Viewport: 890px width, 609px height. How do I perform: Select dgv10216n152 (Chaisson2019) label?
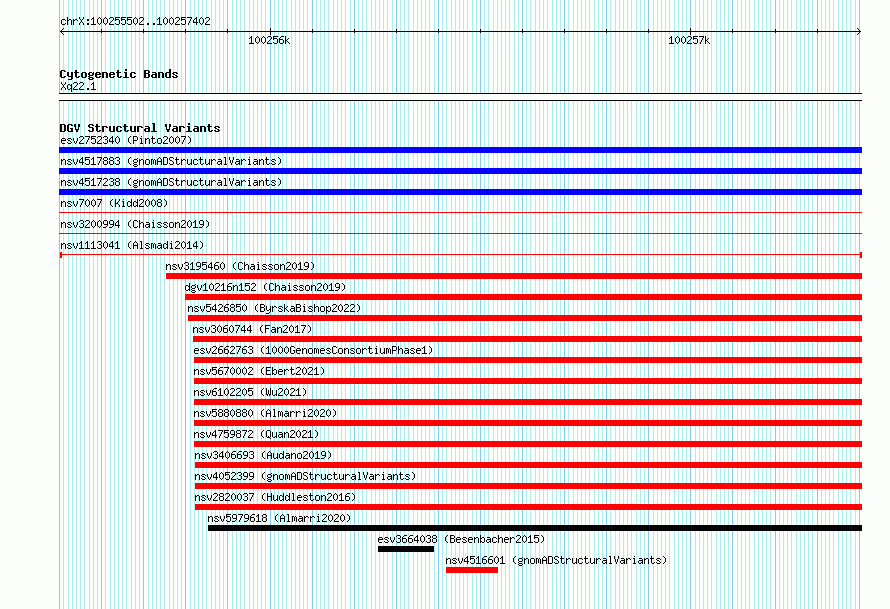click(265, 287)
